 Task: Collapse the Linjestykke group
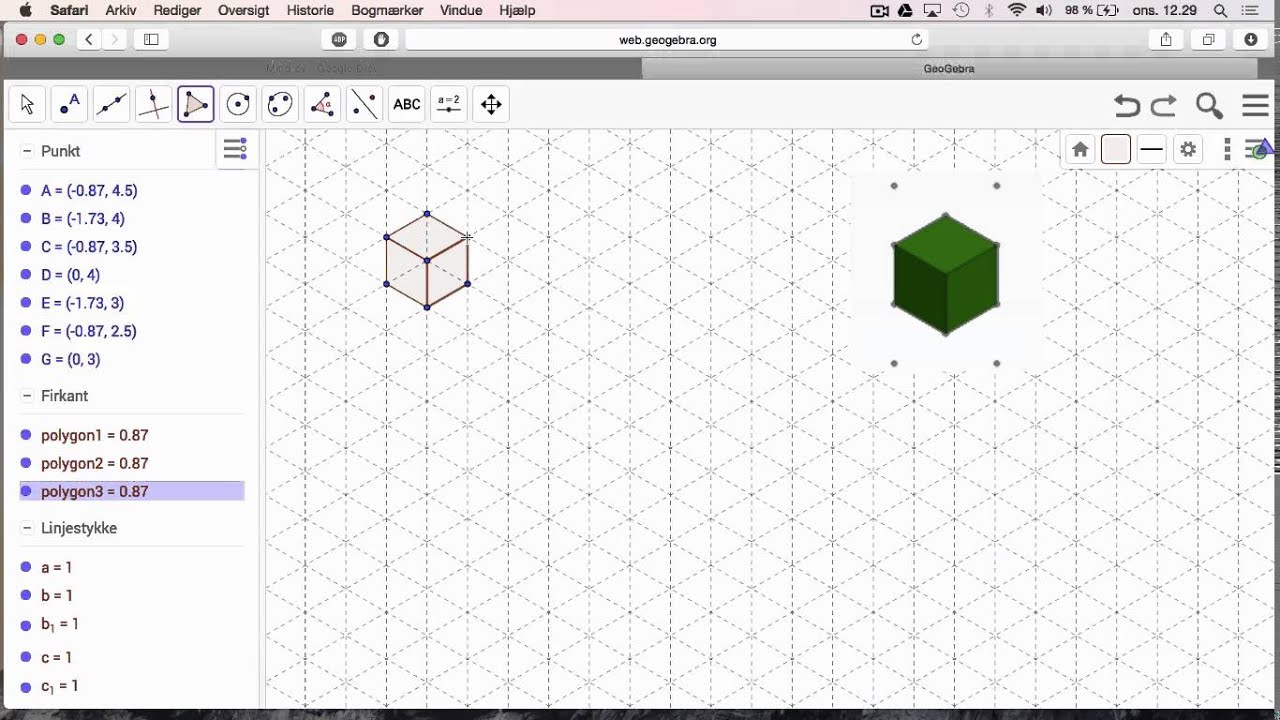[x=27, y=528]
